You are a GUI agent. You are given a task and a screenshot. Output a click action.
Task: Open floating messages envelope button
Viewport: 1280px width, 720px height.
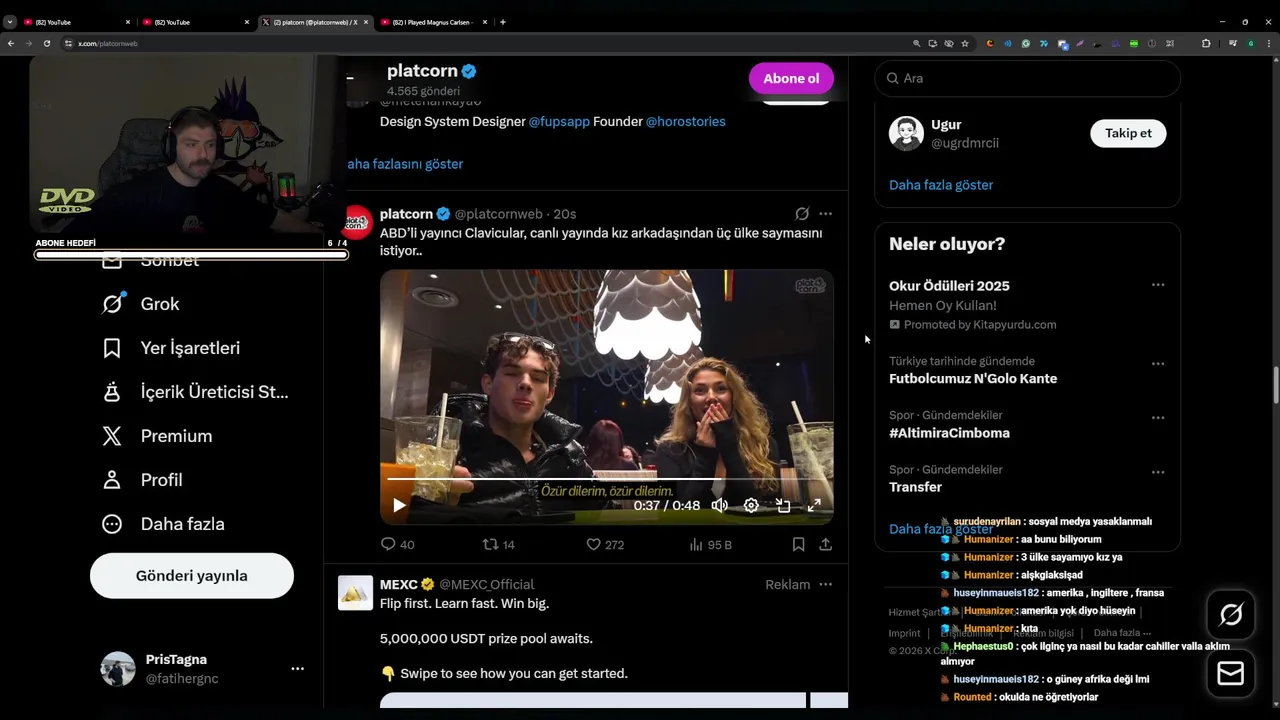(x=1231, y=674)
